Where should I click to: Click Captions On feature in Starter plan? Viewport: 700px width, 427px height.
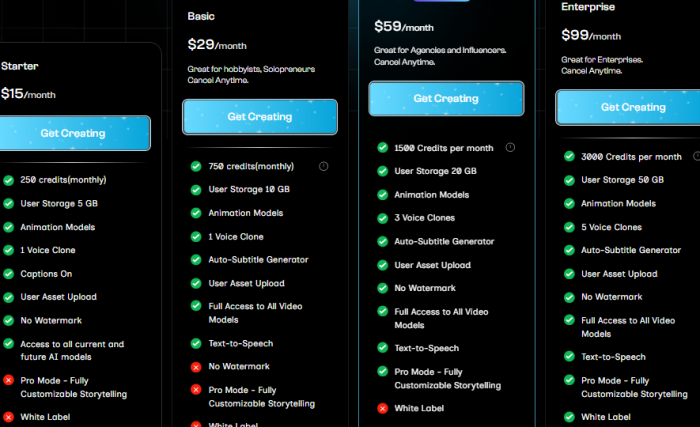pos(48,273)
